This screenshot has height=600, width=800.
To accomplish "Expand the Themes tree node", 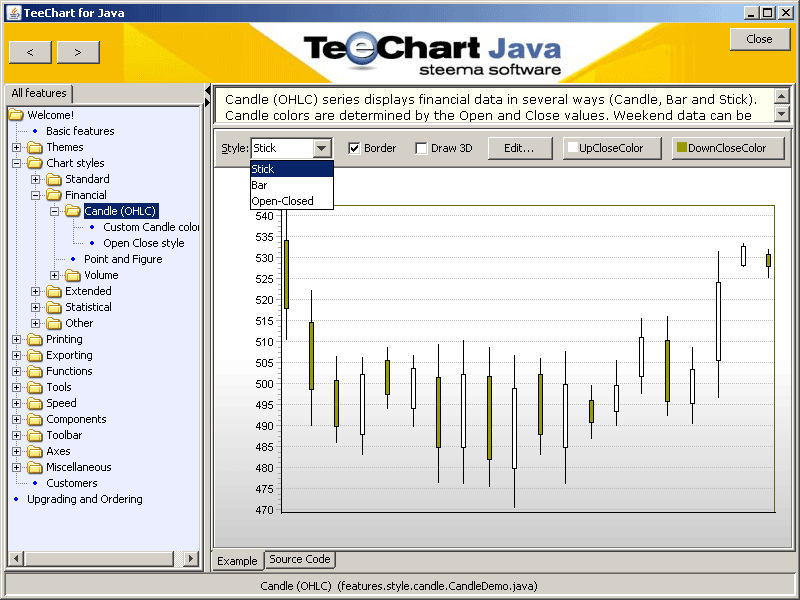I will 16,147.
